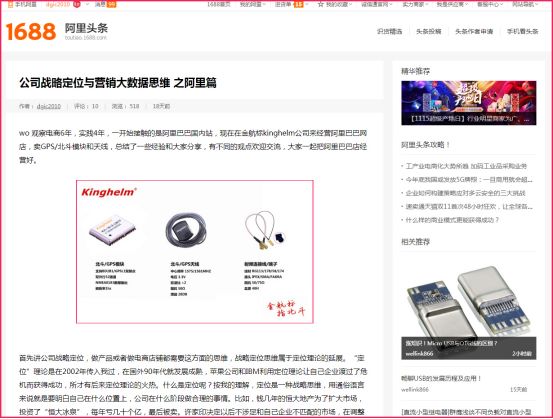Click the 评论 10 comment count

[x=86, y=106]
